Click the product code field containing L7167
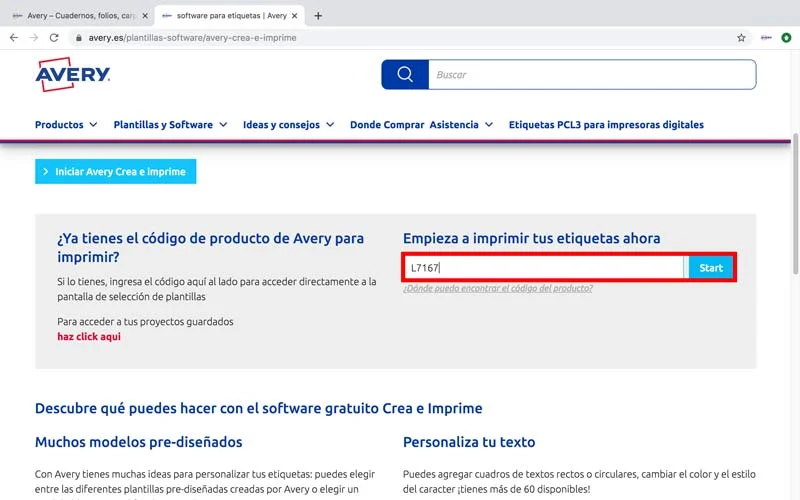 (544, 267)
